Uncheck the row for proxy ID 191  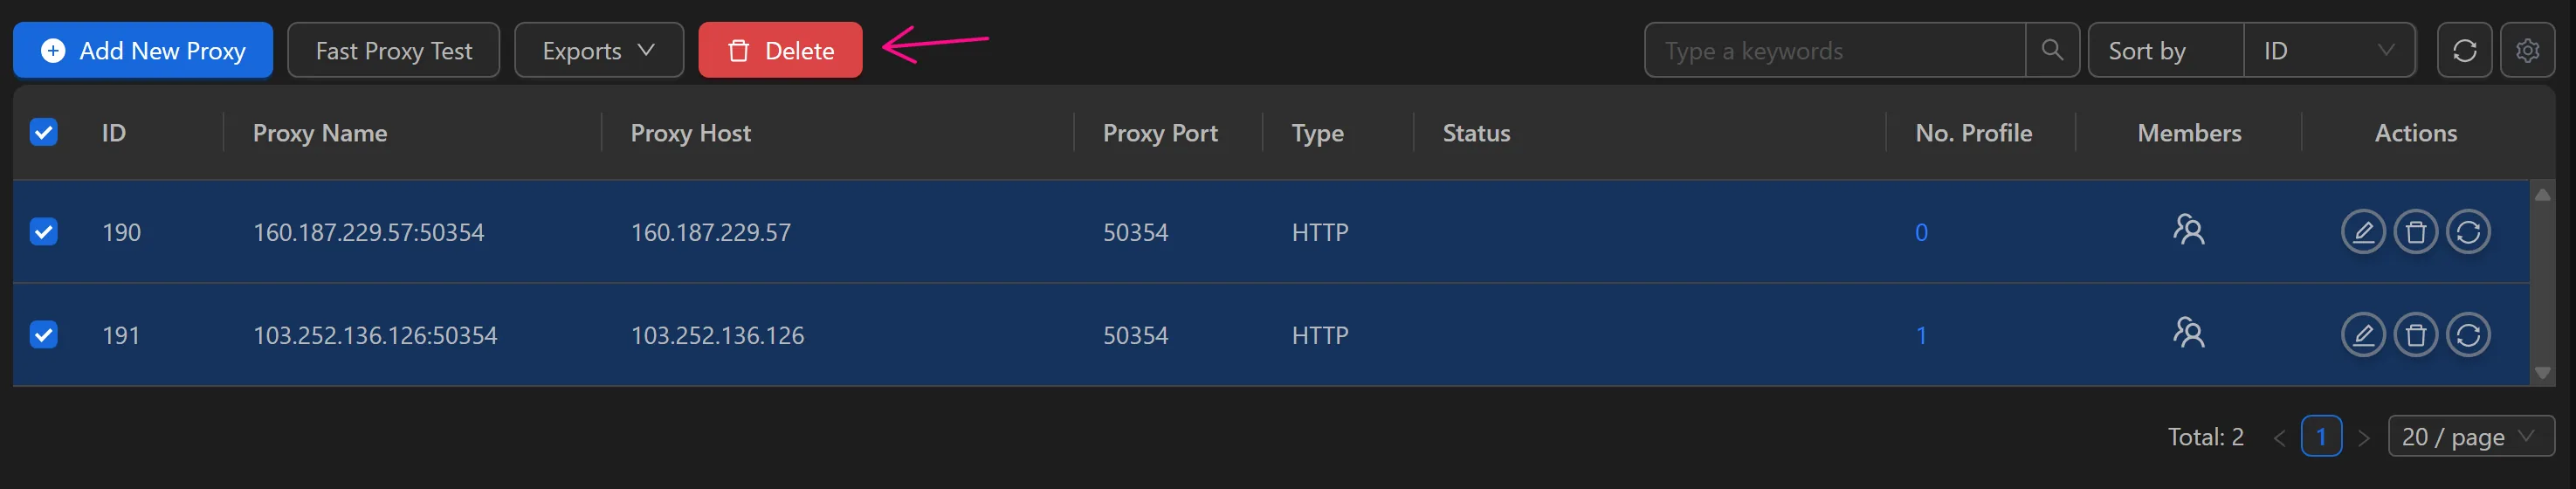coord(44,334)
